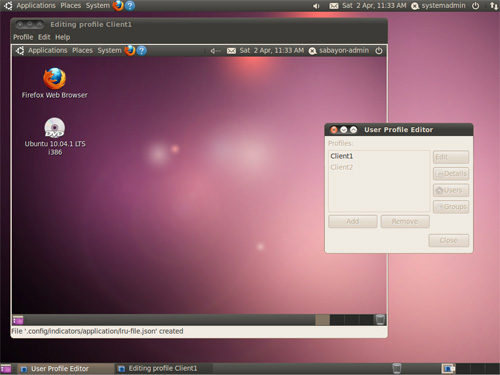Open the mail envelope indicator in the top panel
The width and height of the screenshot is (500, 375).
pos(334,6)
